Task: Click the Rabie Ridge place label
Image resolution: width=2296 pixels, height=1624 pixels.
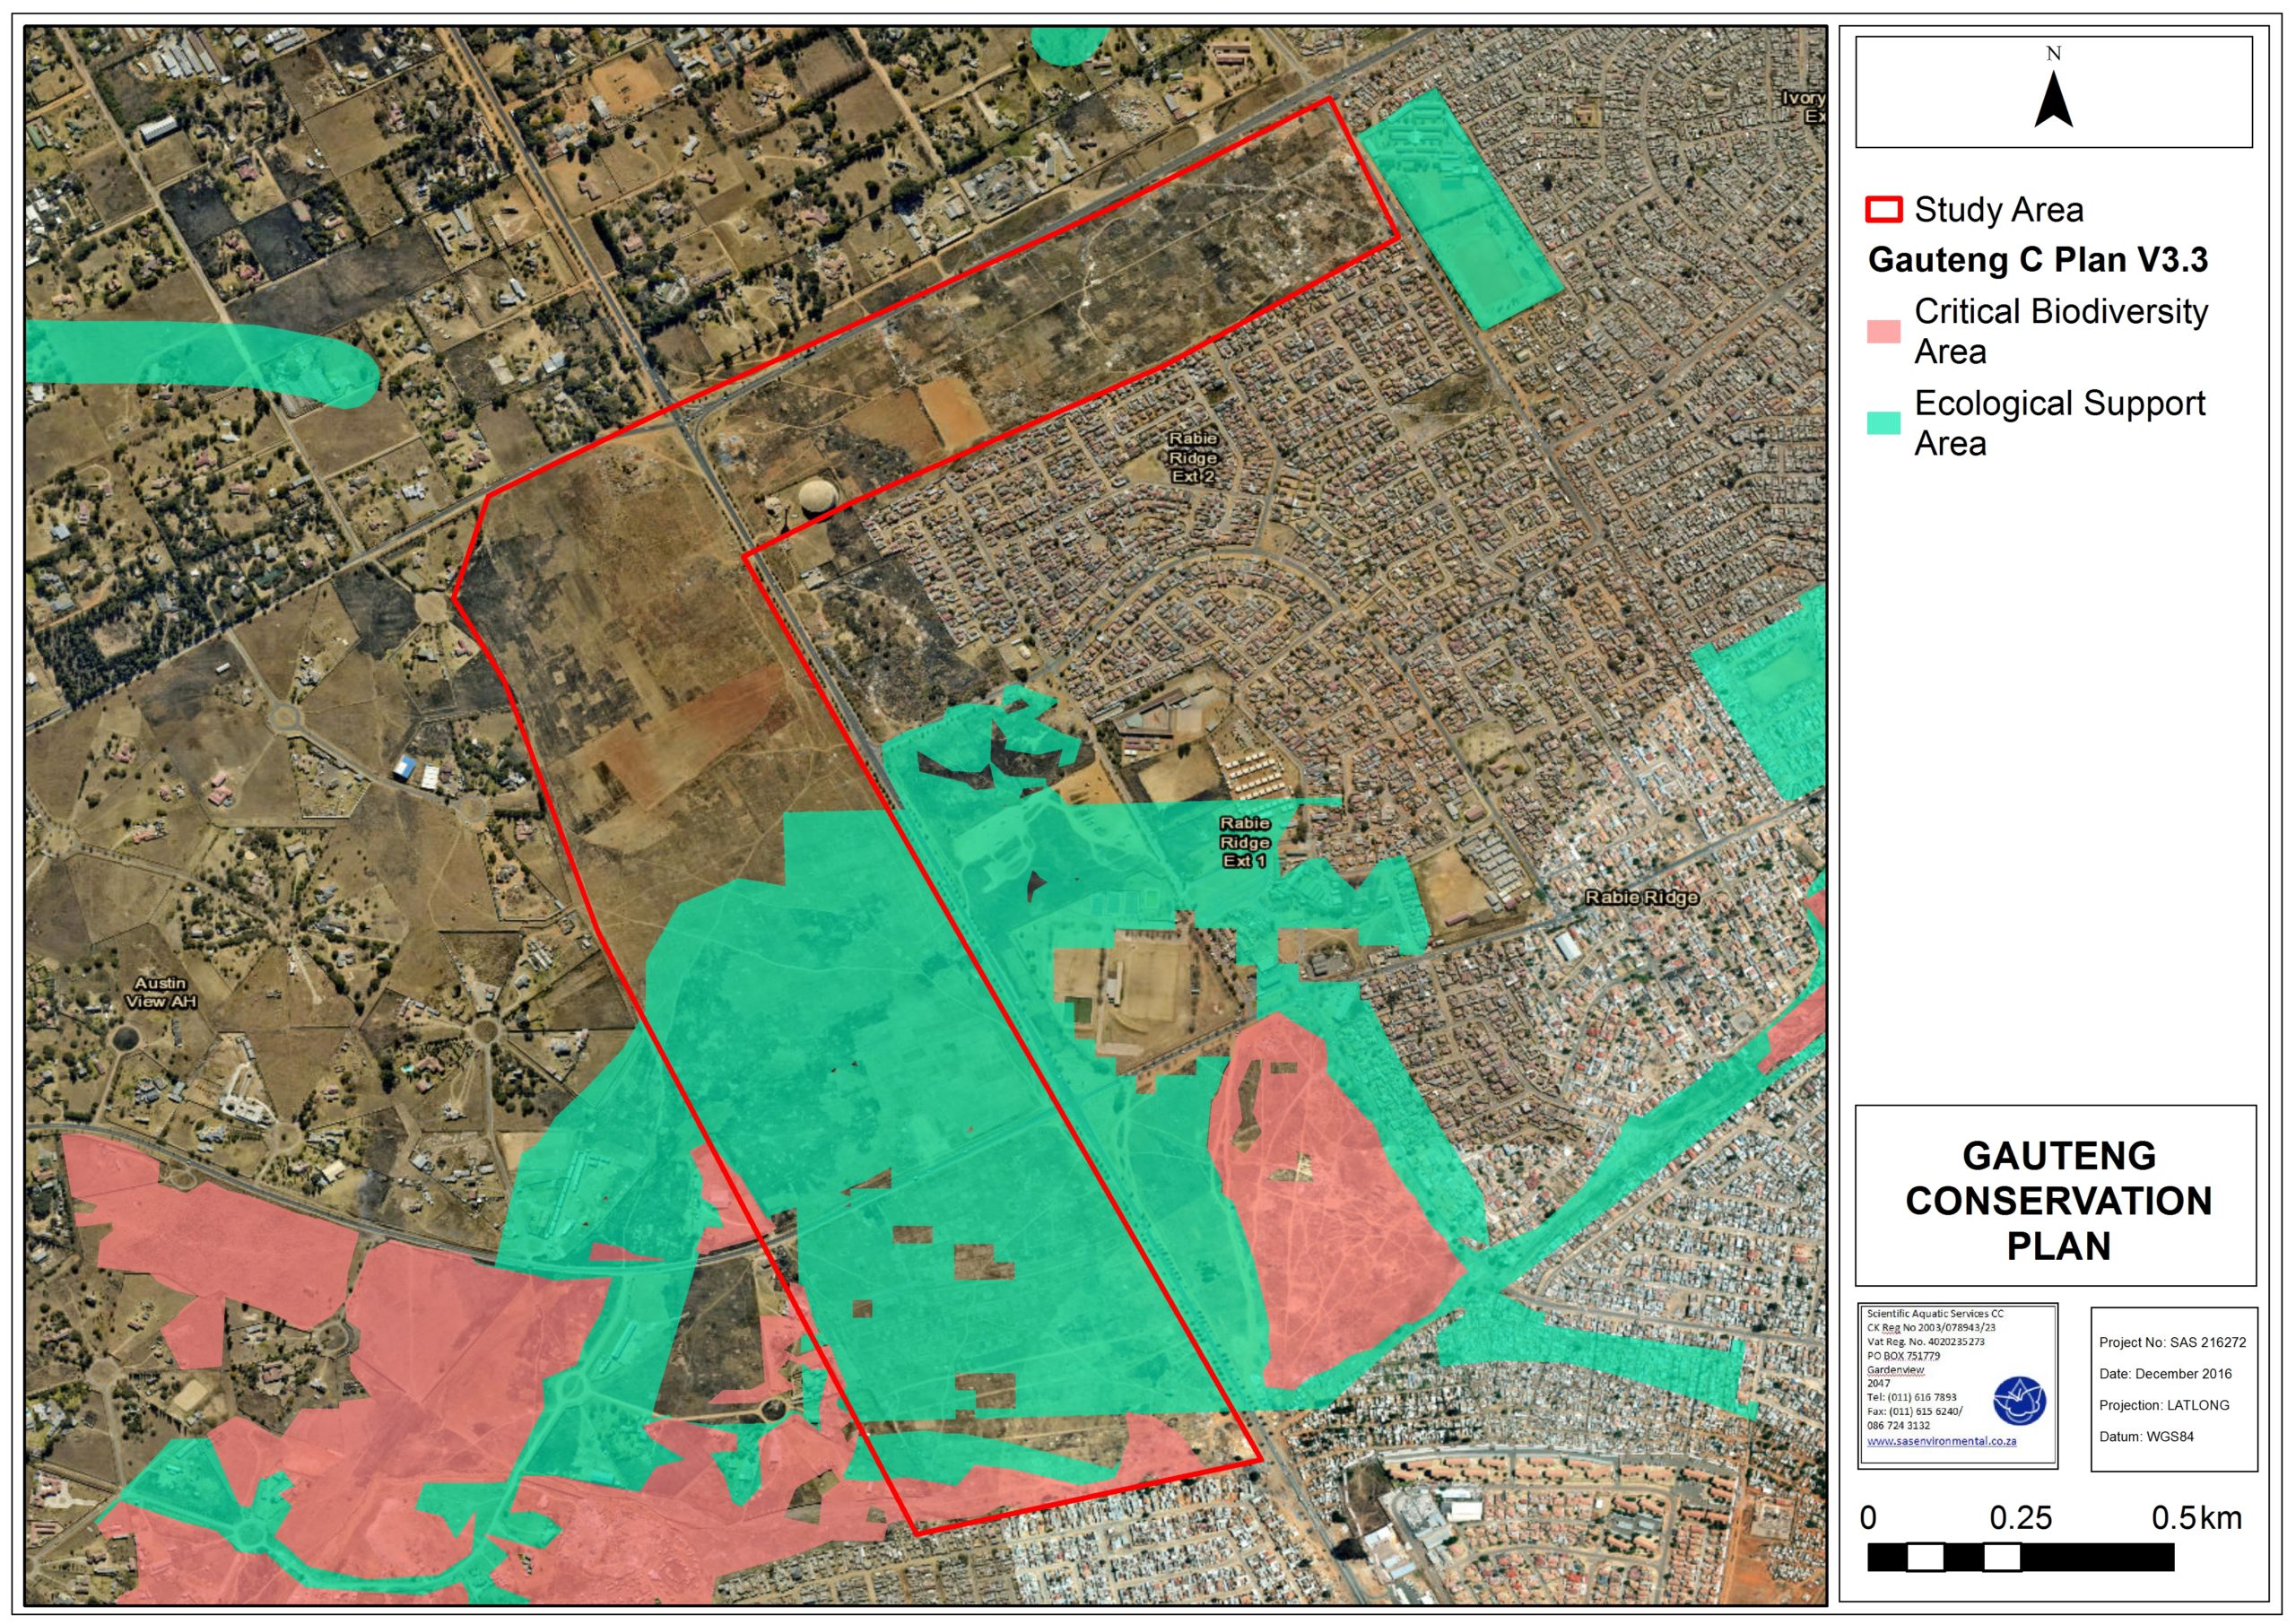Action: point(1641,897)
